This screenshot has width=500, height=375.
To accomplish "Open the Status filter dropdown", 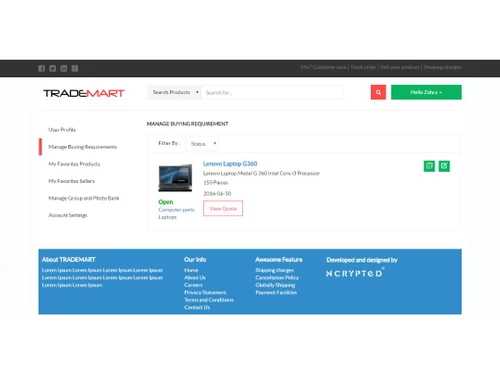I will coord(202,144).
